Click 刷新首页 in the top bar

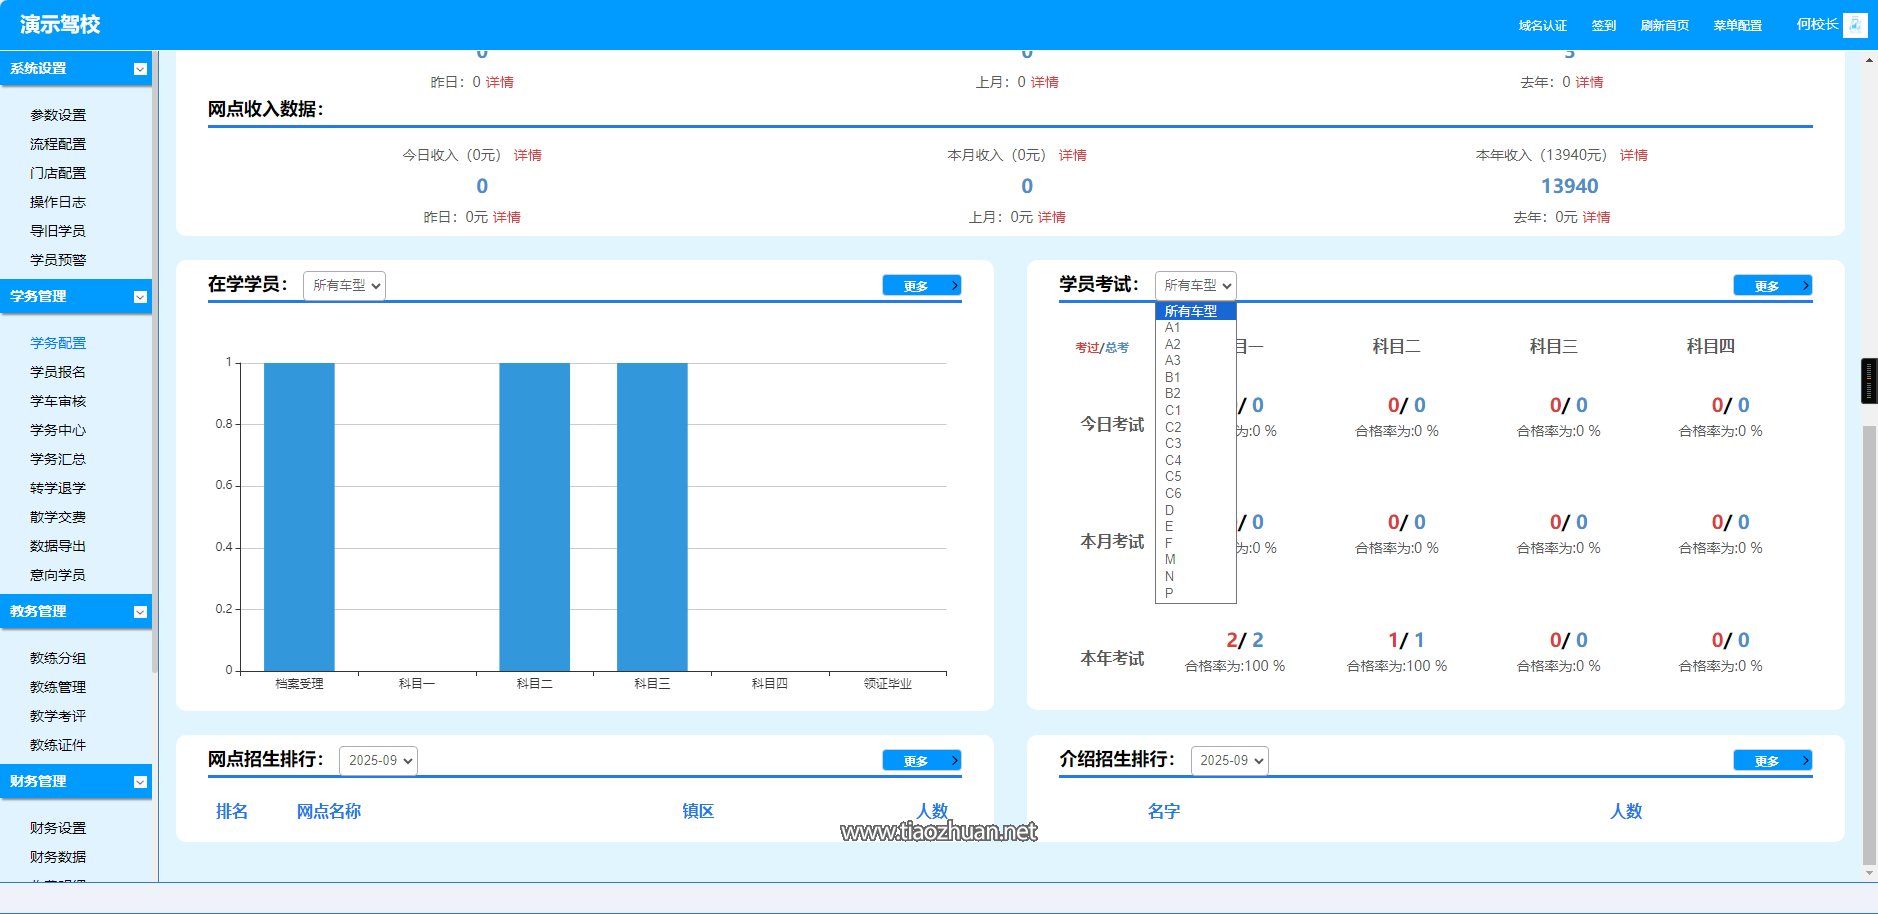[1665, 26]
